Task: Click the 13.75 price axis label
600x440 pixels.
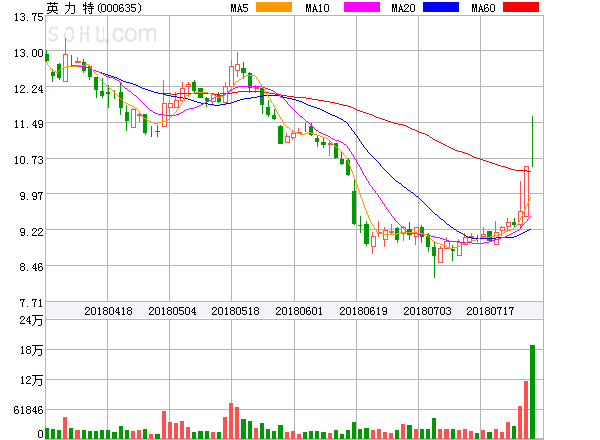Action: 29,17
